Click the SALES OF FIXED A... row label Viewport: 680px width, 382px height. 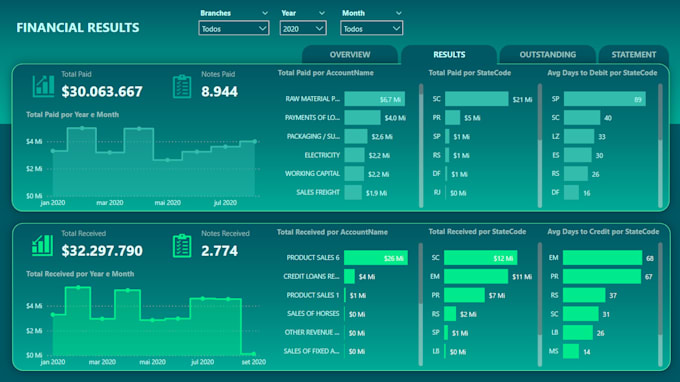point(311,351)
